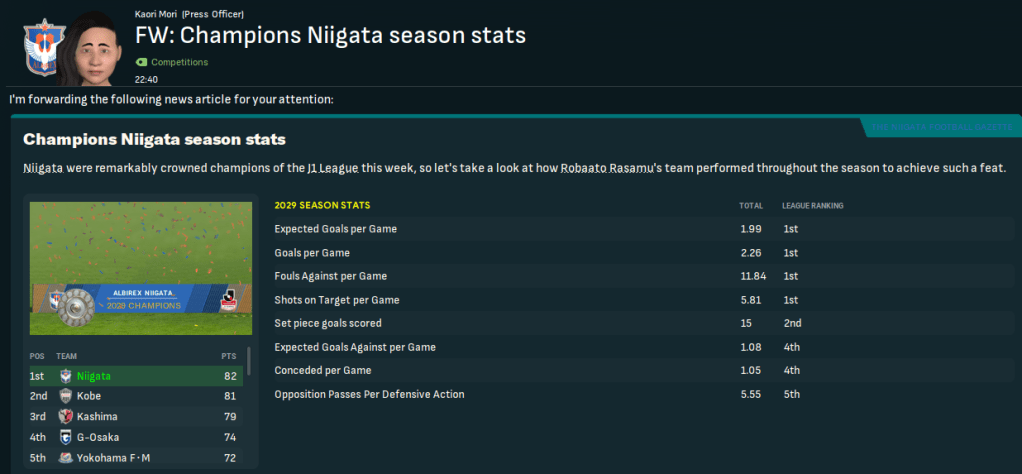Select Kashima team name in standings
Image resolution: width=1022 pixels, height=474 pixels.
[x=95, y=416]
